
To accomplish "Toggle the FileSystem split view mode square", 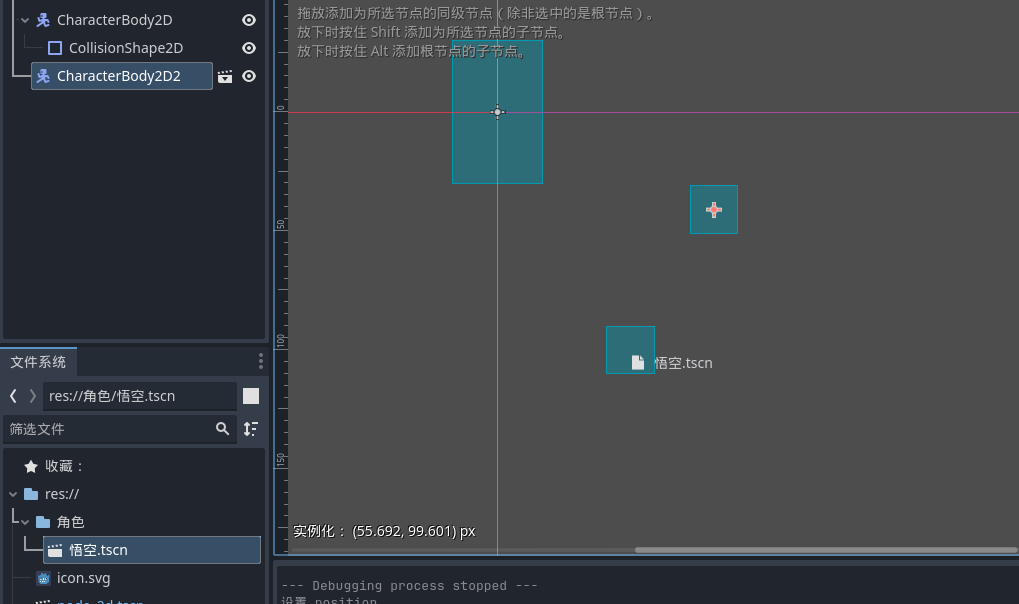I will pyautogui.click(x=251, y=396).
